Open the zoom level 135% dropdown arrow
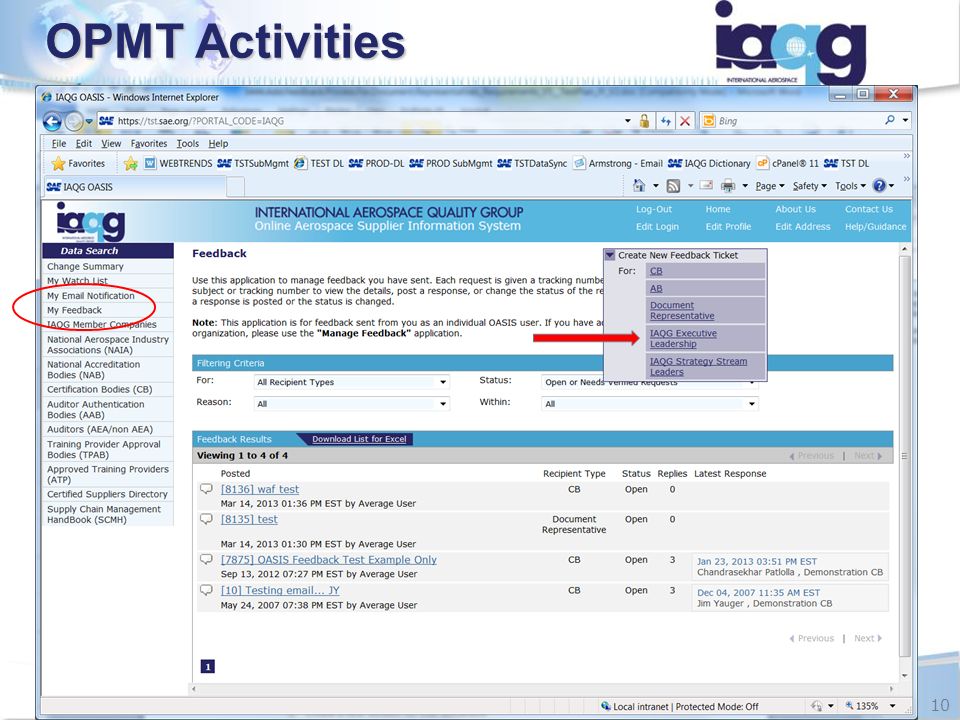Screen dimensions: 960x720 coord(893,706)
